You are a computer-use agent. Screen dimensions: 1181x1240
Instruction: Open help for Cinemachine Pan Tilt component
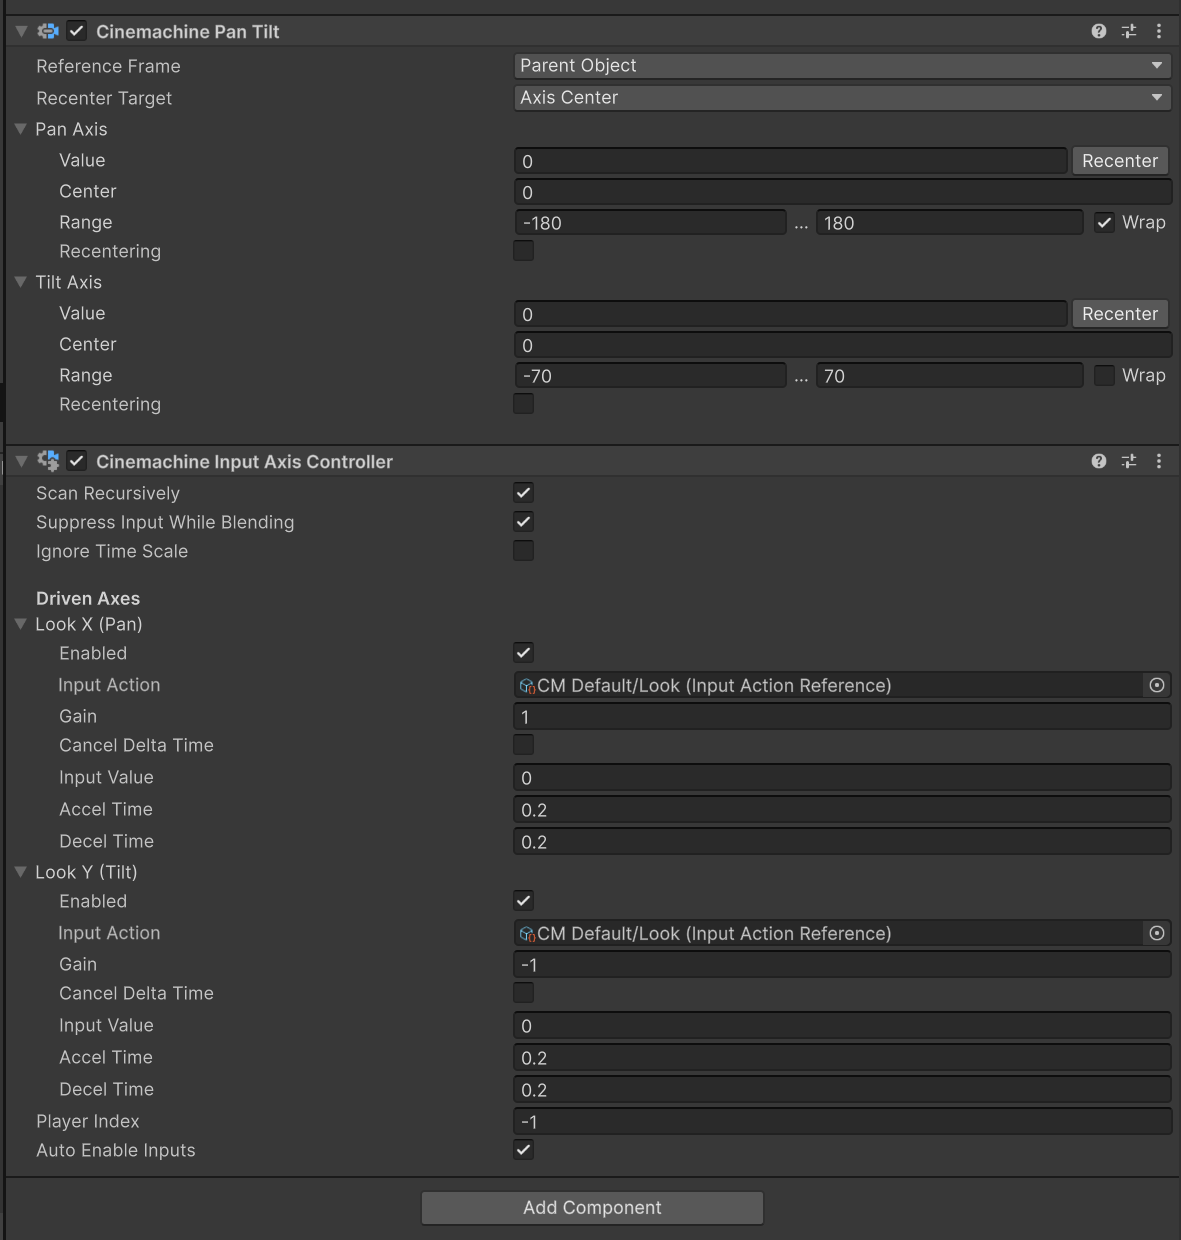click(x=1099, y=31)
